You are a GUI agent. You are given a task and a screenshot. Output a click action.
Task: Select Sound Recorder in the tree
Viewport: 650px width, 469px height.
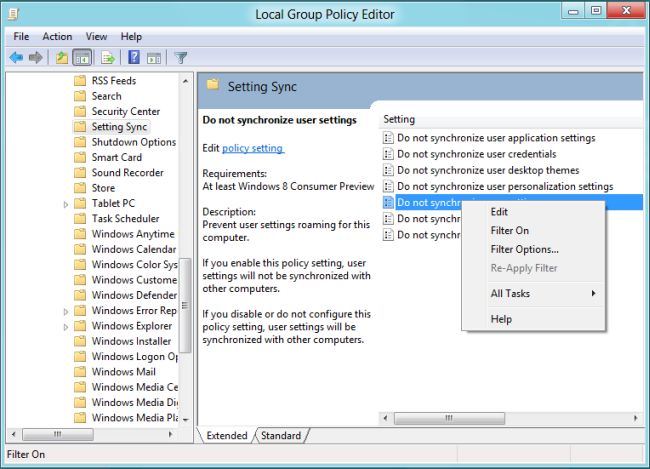coord(128,173)
